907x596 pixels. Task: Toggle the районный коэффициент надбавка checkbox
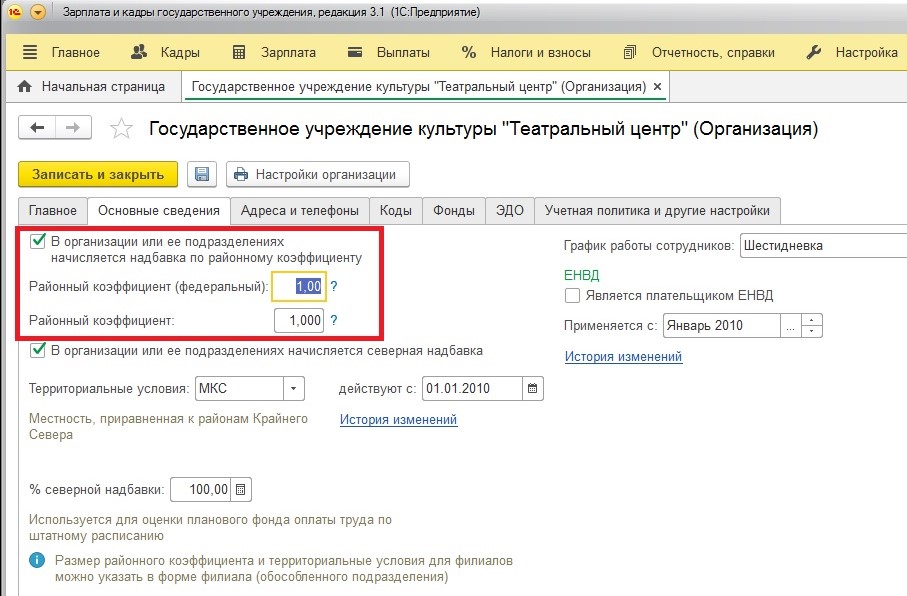pos(38,241)
